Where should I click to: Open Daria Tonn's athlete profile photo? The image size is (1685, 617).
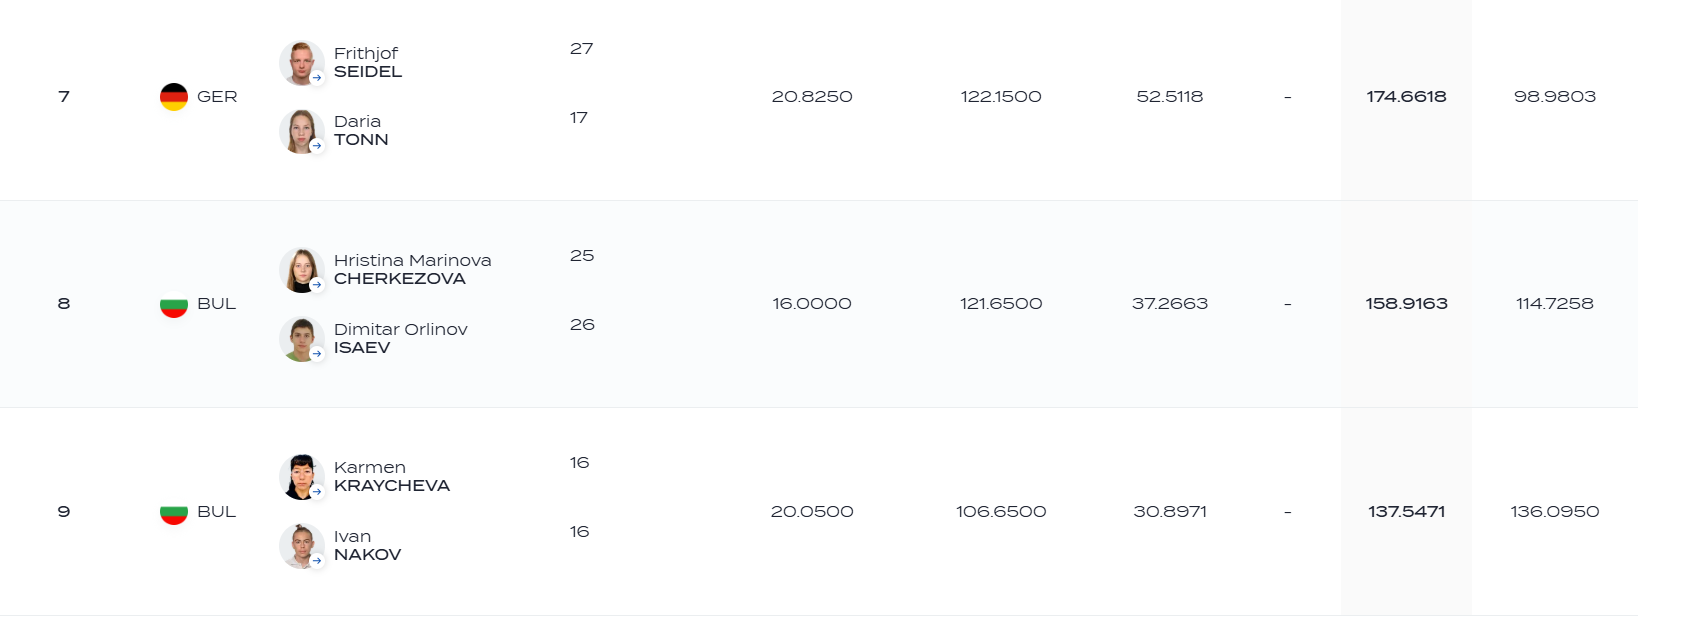click(301, 131)
